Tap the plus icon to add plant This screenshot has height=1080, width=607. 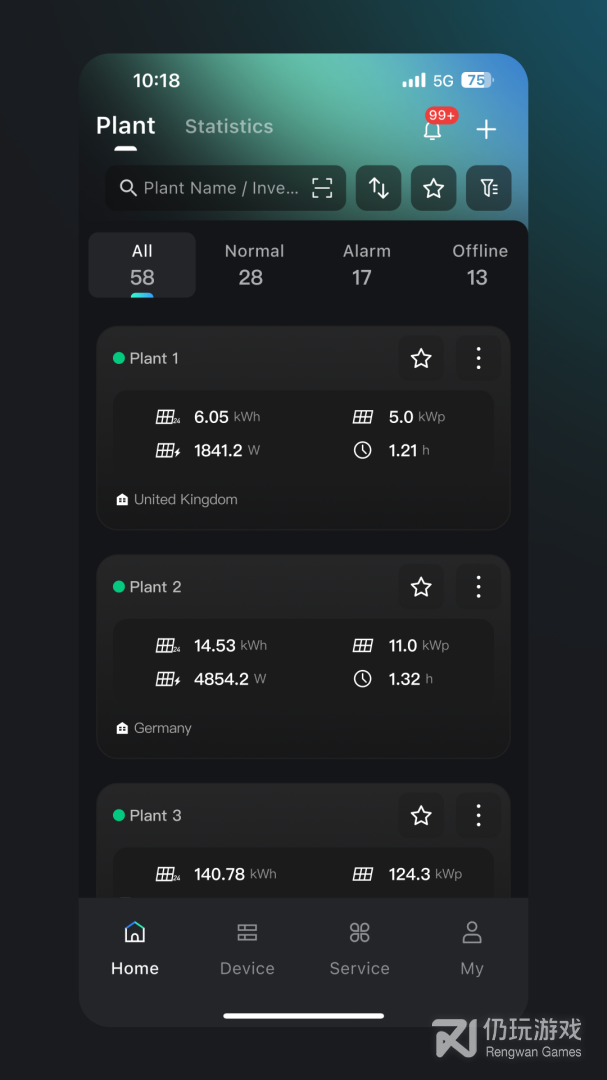[x=486, y=129]
